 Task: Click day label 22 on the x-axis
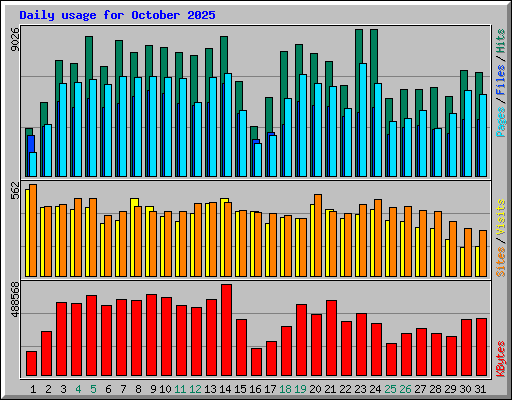click(x=345, y=389)
